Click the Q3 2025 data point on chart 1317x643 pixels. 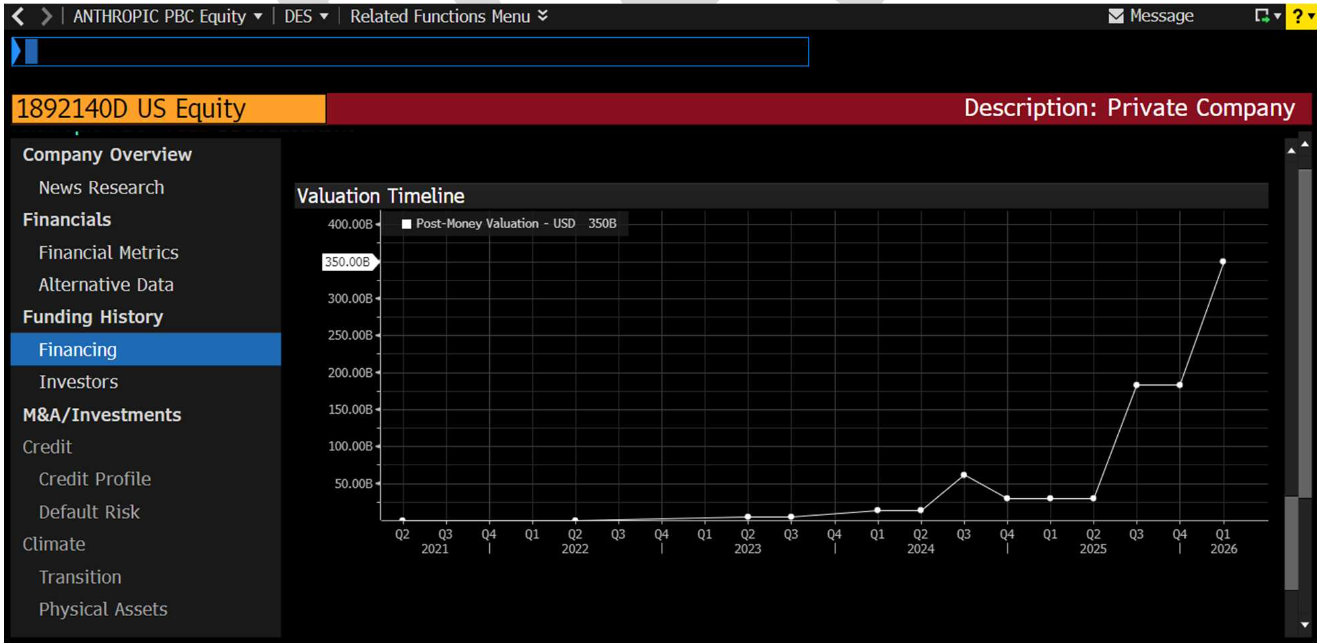(1136, 385)
